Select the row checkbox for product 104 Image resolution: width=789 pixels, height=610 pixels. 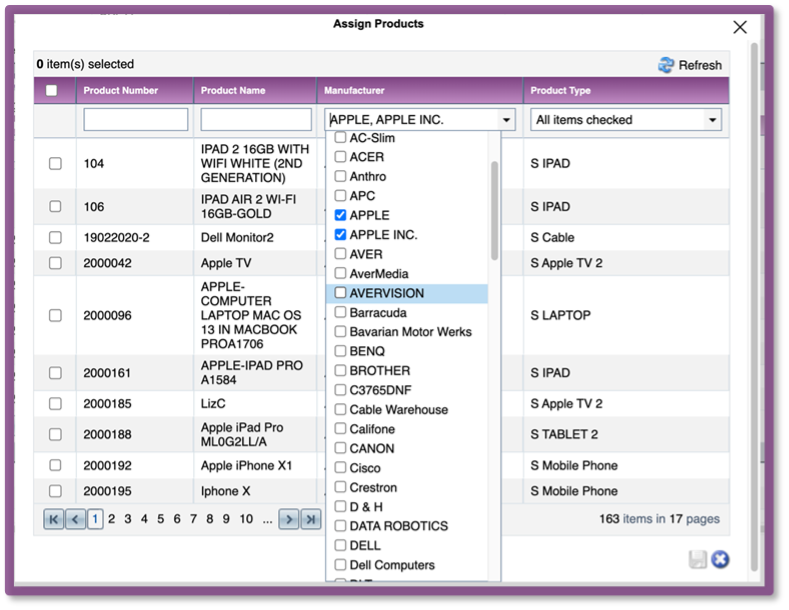click(x=55, y=164)
